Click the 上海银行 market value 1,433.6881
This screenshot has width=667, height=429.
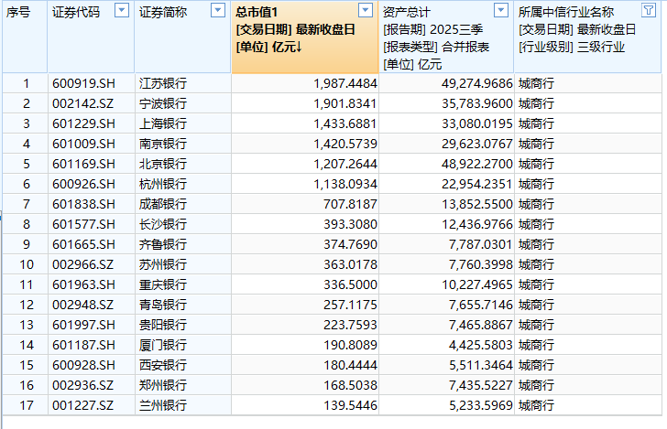click(337, 123)
